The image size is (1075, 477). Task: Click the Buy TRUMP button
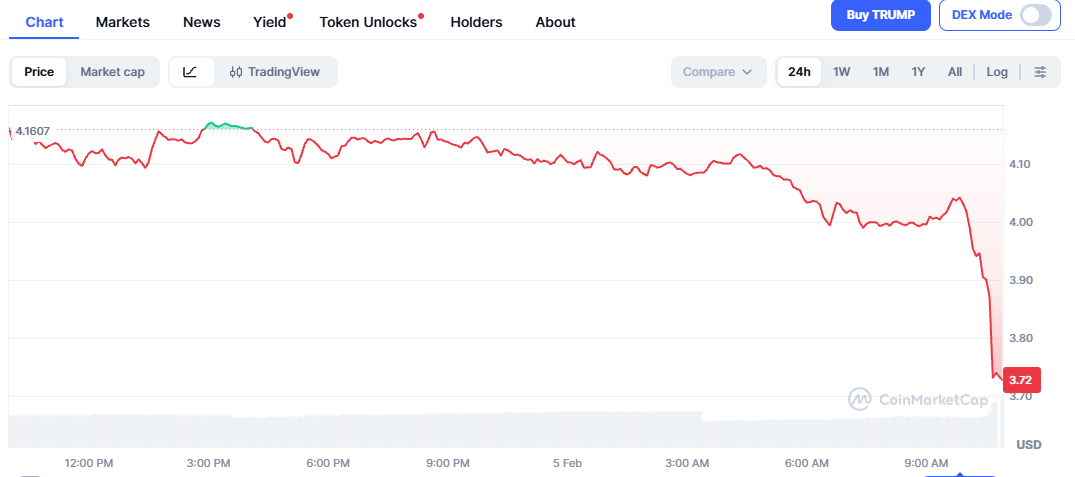tap(880, 16)
